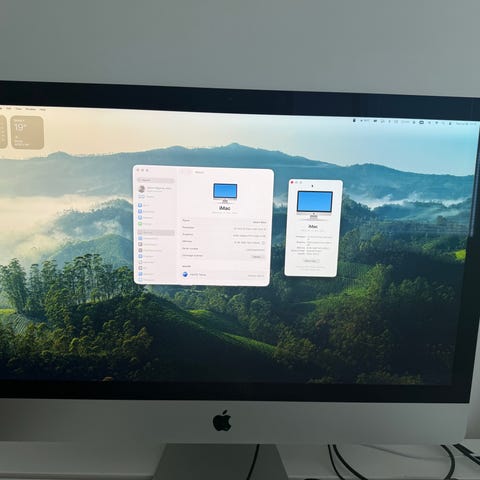This screenshot has height=480, width=480.
Task: Click the info icon beside Memory
Action: [x=263, y=243]
